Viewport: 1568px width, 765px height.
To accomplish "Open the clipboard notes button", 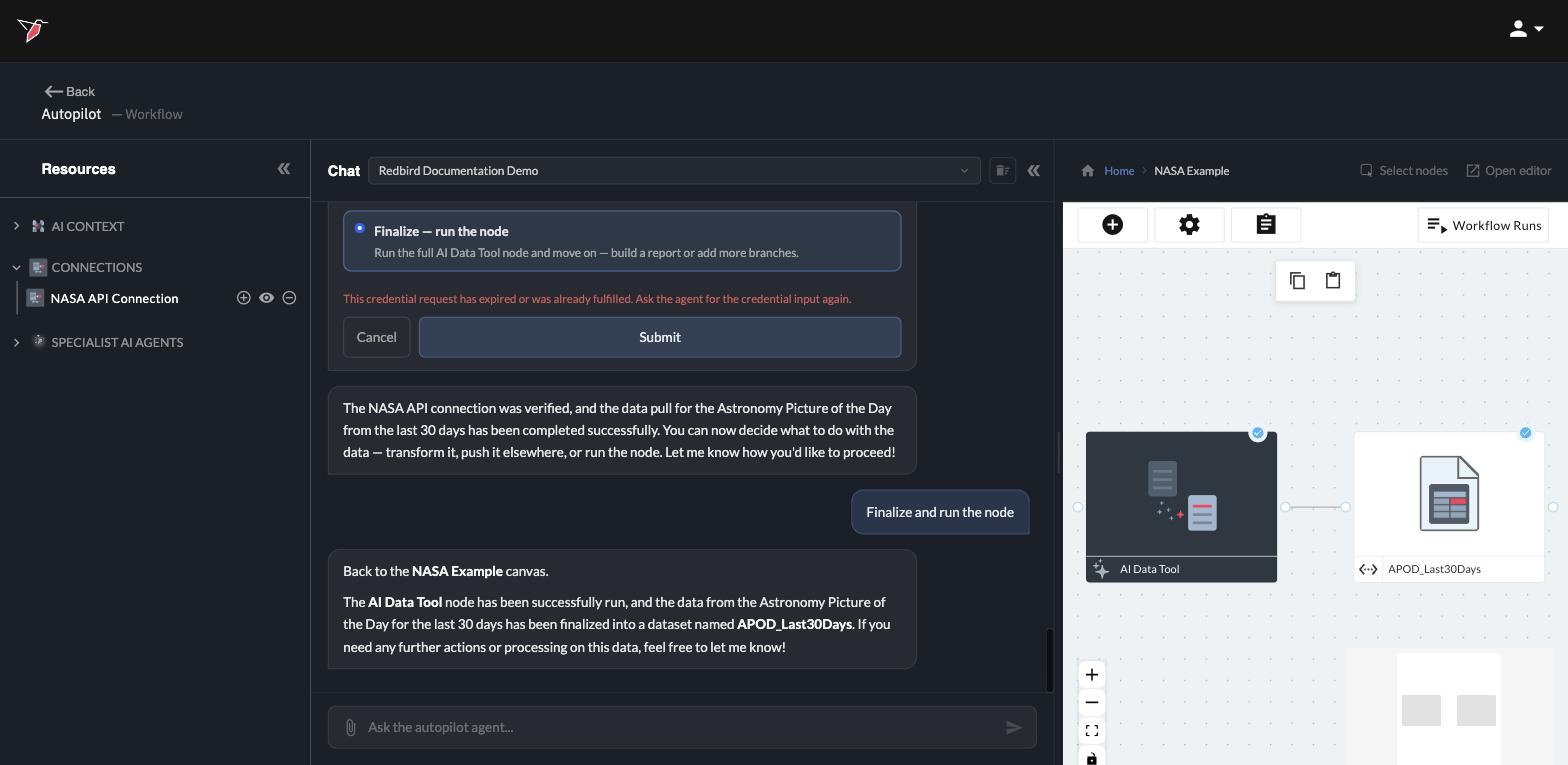I will pos(1266,225).
